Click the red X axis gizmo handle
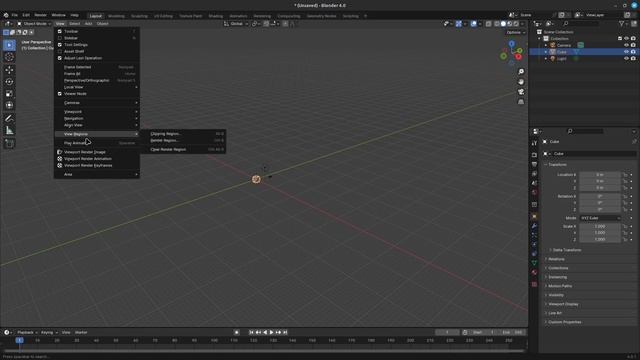 [518, 57]
